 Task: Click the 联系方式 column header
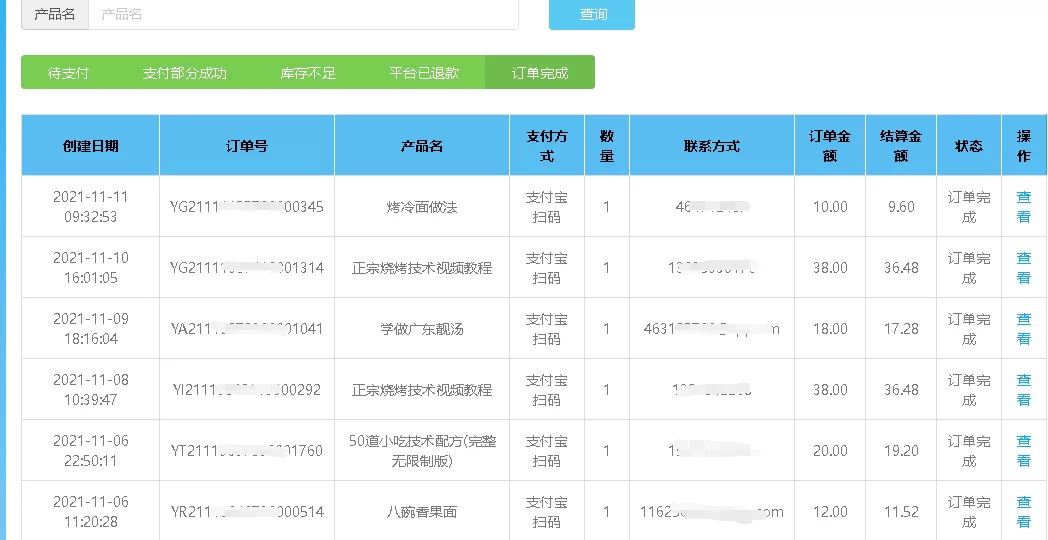pyautogui.click(x=712, y=146)
